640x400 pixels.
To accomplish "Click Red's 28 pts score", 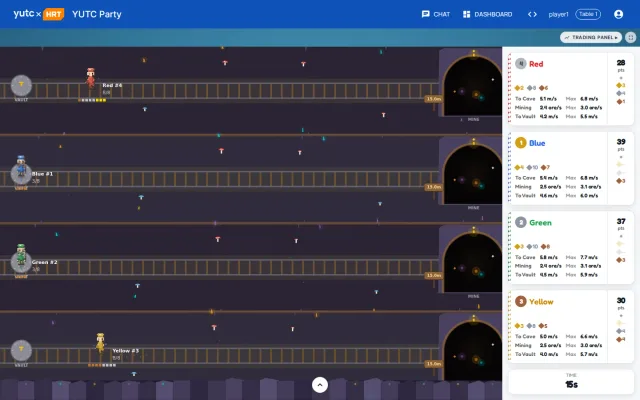I will click(621, 65).
